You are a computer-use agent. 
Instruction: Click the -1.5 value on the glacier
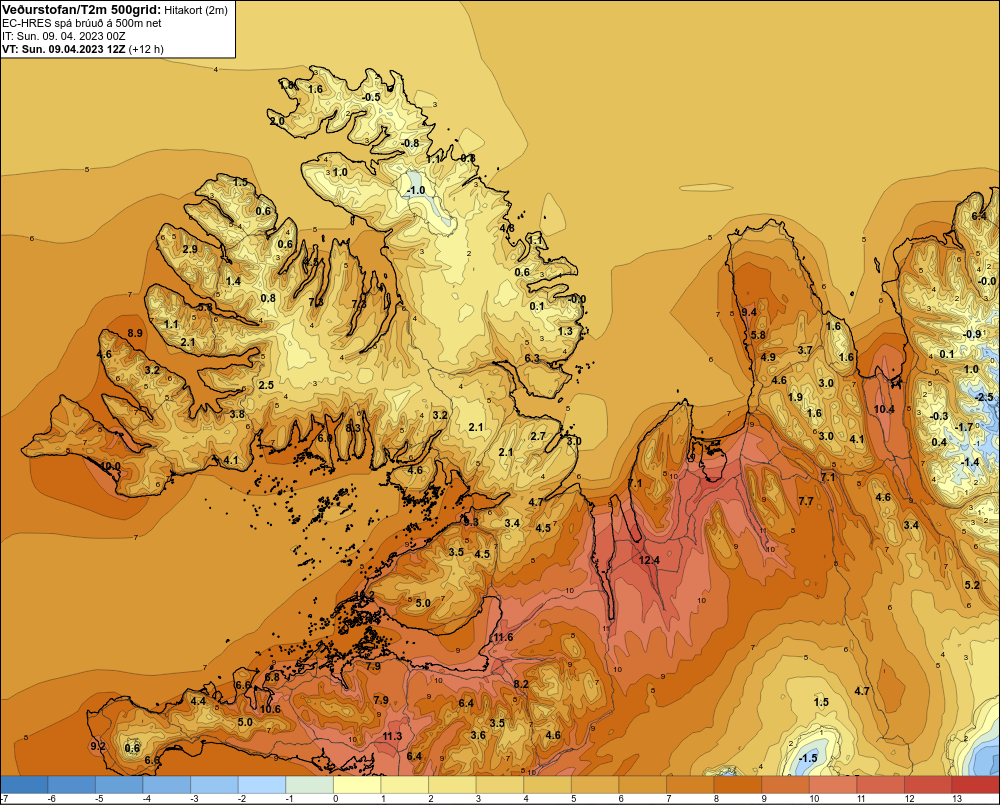(x=807, y=758)
